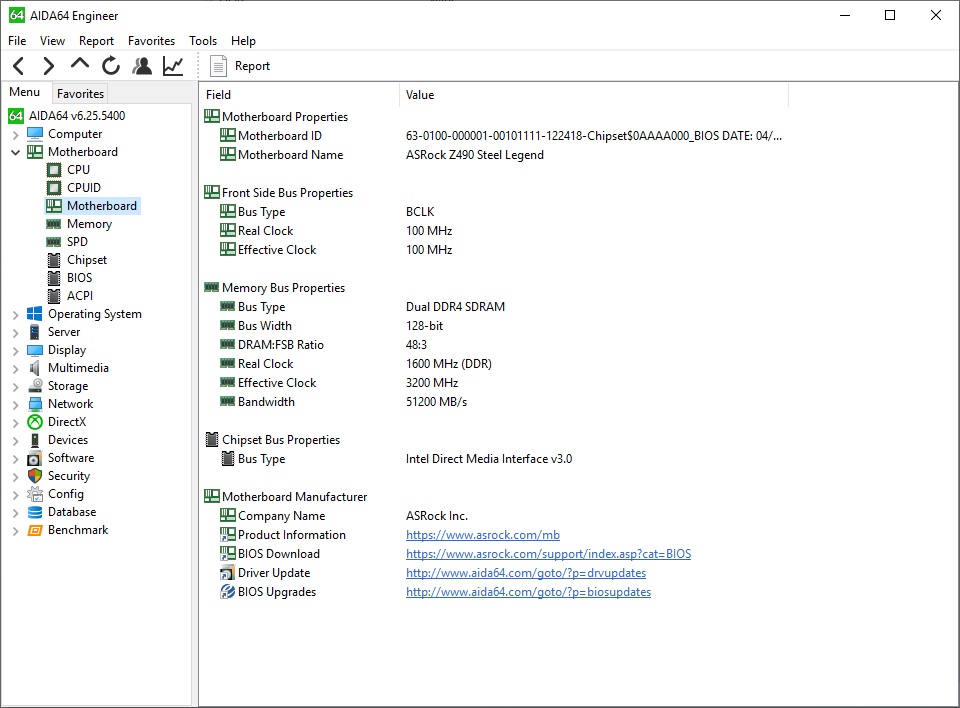Go back with the left arrow toolbar icon

[19, 66]
